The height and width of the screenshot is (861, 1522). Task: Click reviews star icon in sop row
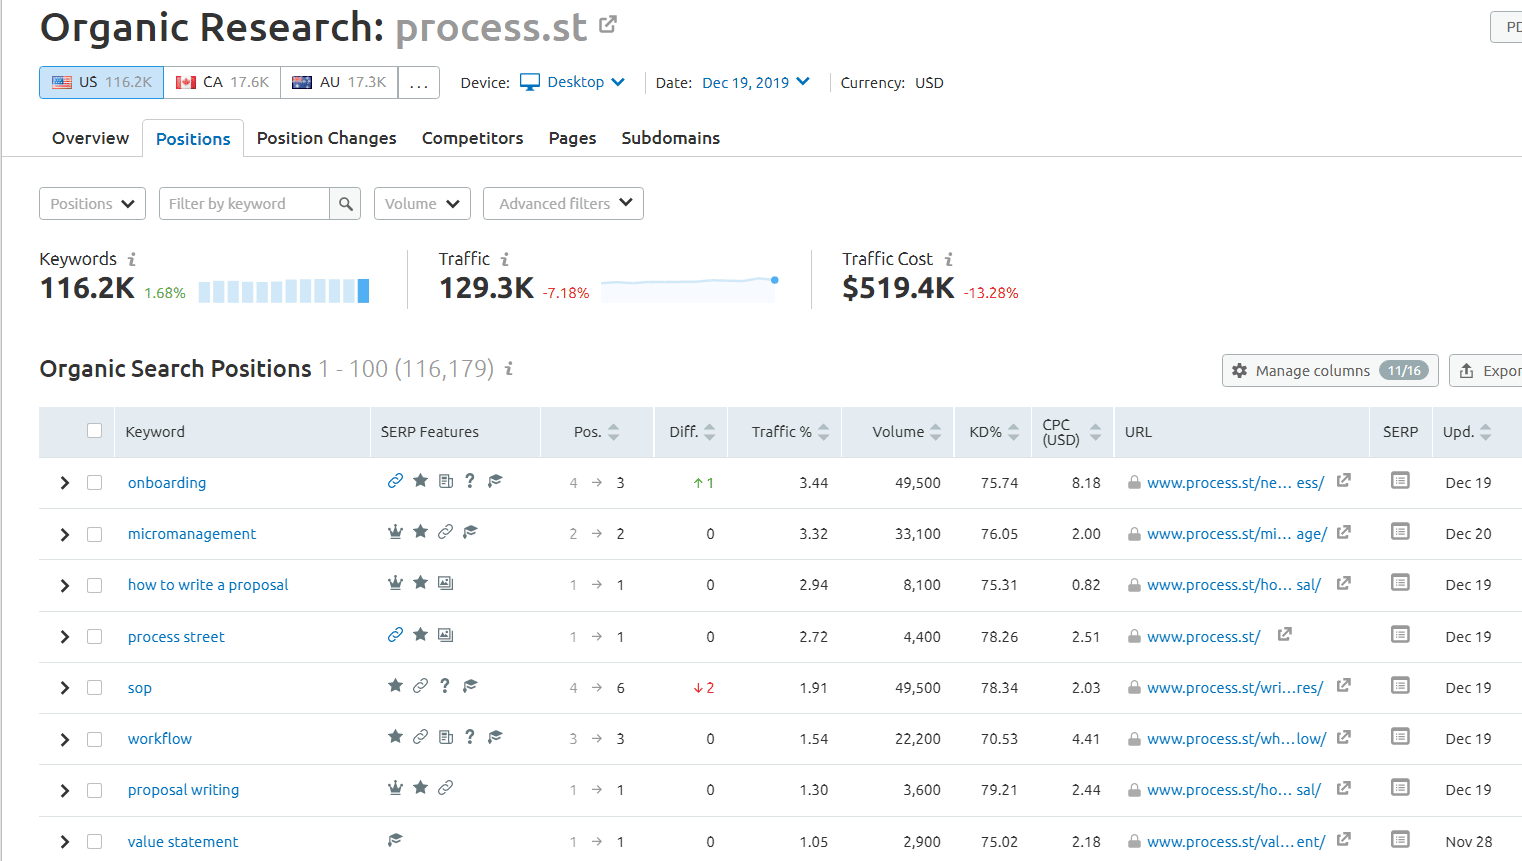click(x=395, y=686)
